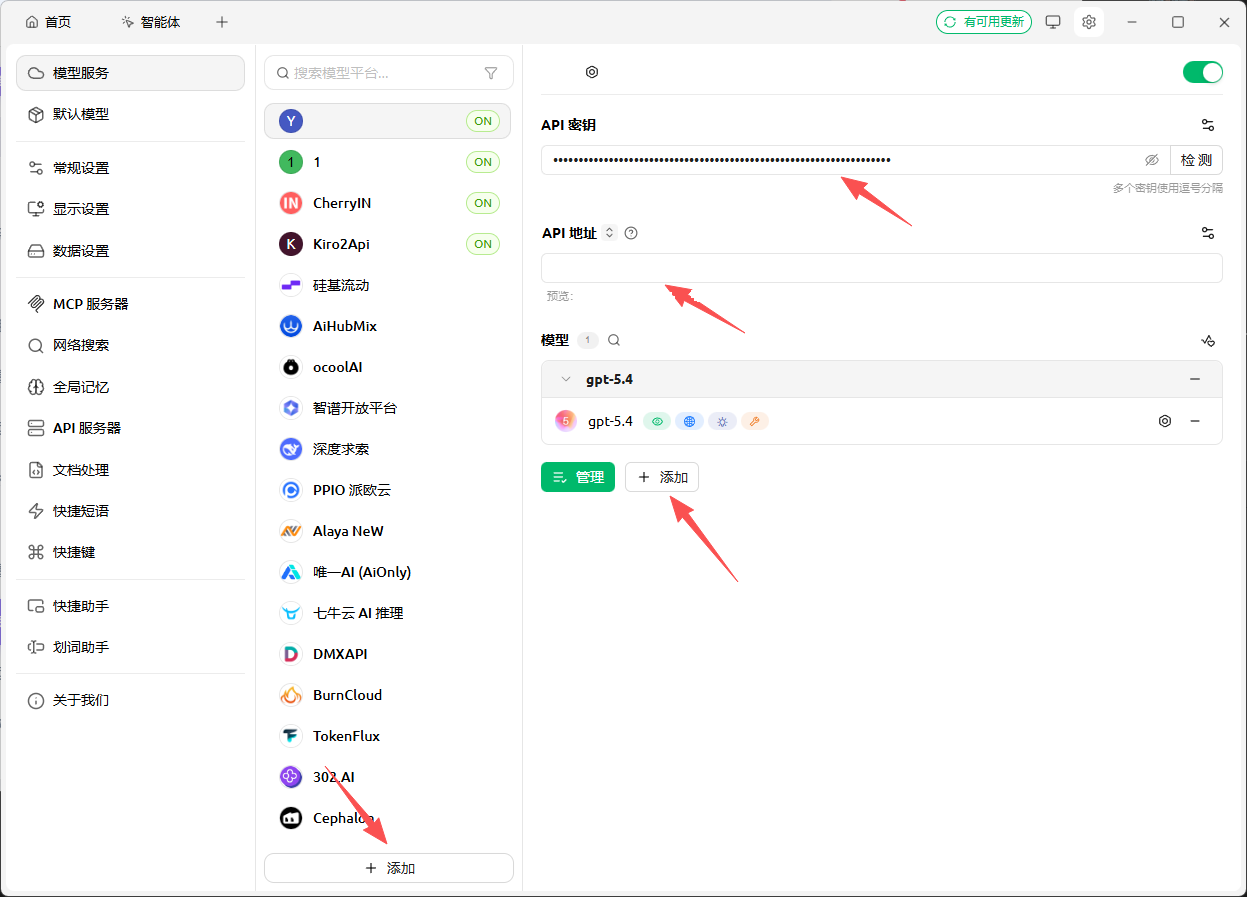
Task: Click the 有可用更新 update button
Action: coord(984,21)
